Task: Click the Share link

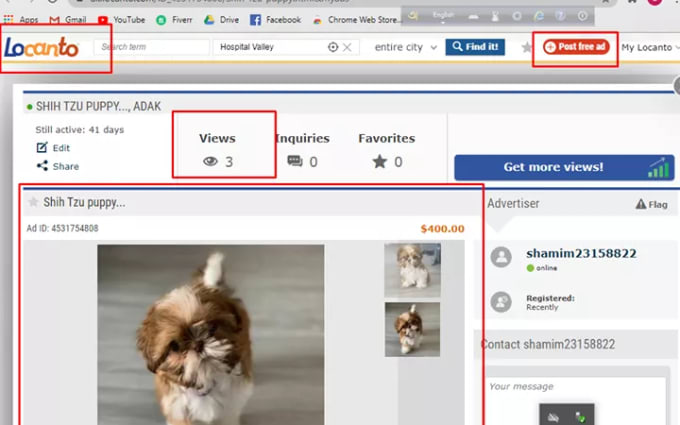Action: (x=65, y=166)
